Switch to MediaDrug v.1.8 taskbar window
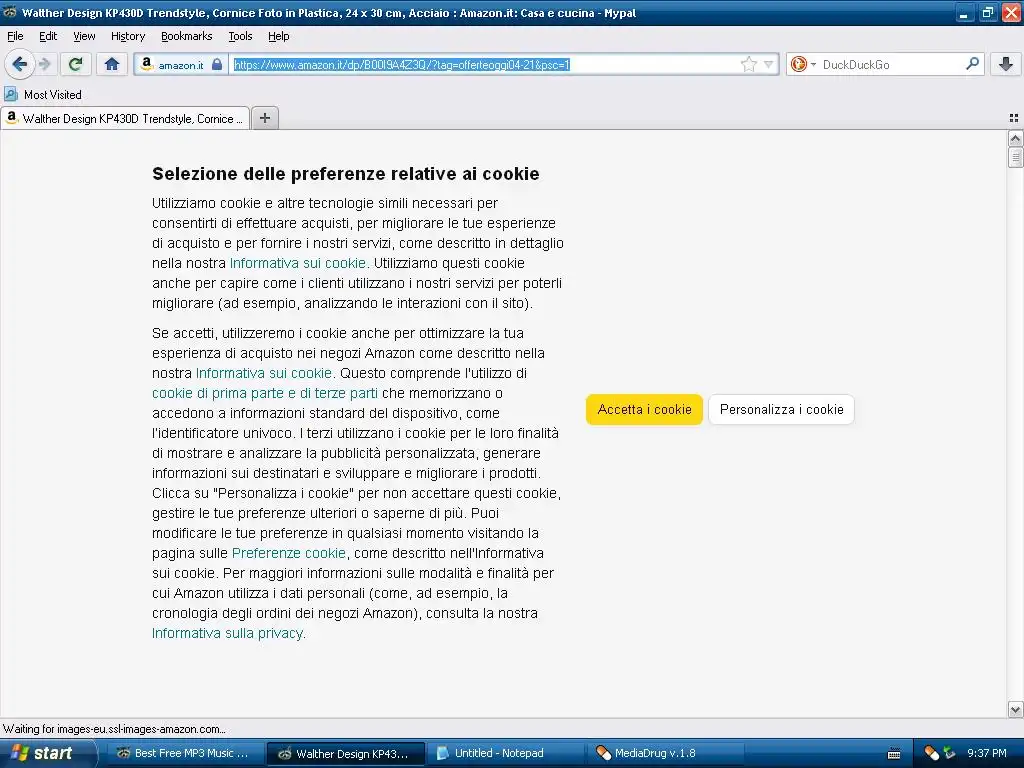The width and height of the screenshot is (1024, 768). click(665, 753)
